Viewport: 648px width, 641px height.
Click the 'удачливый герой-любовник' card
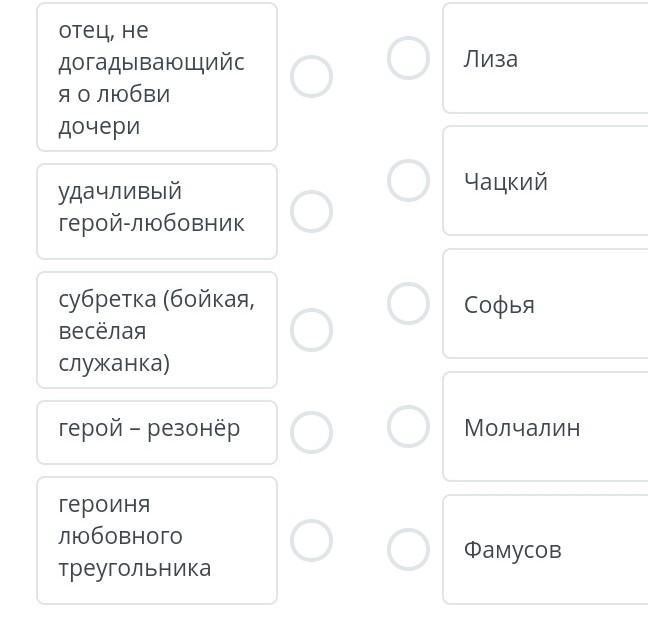157,212
